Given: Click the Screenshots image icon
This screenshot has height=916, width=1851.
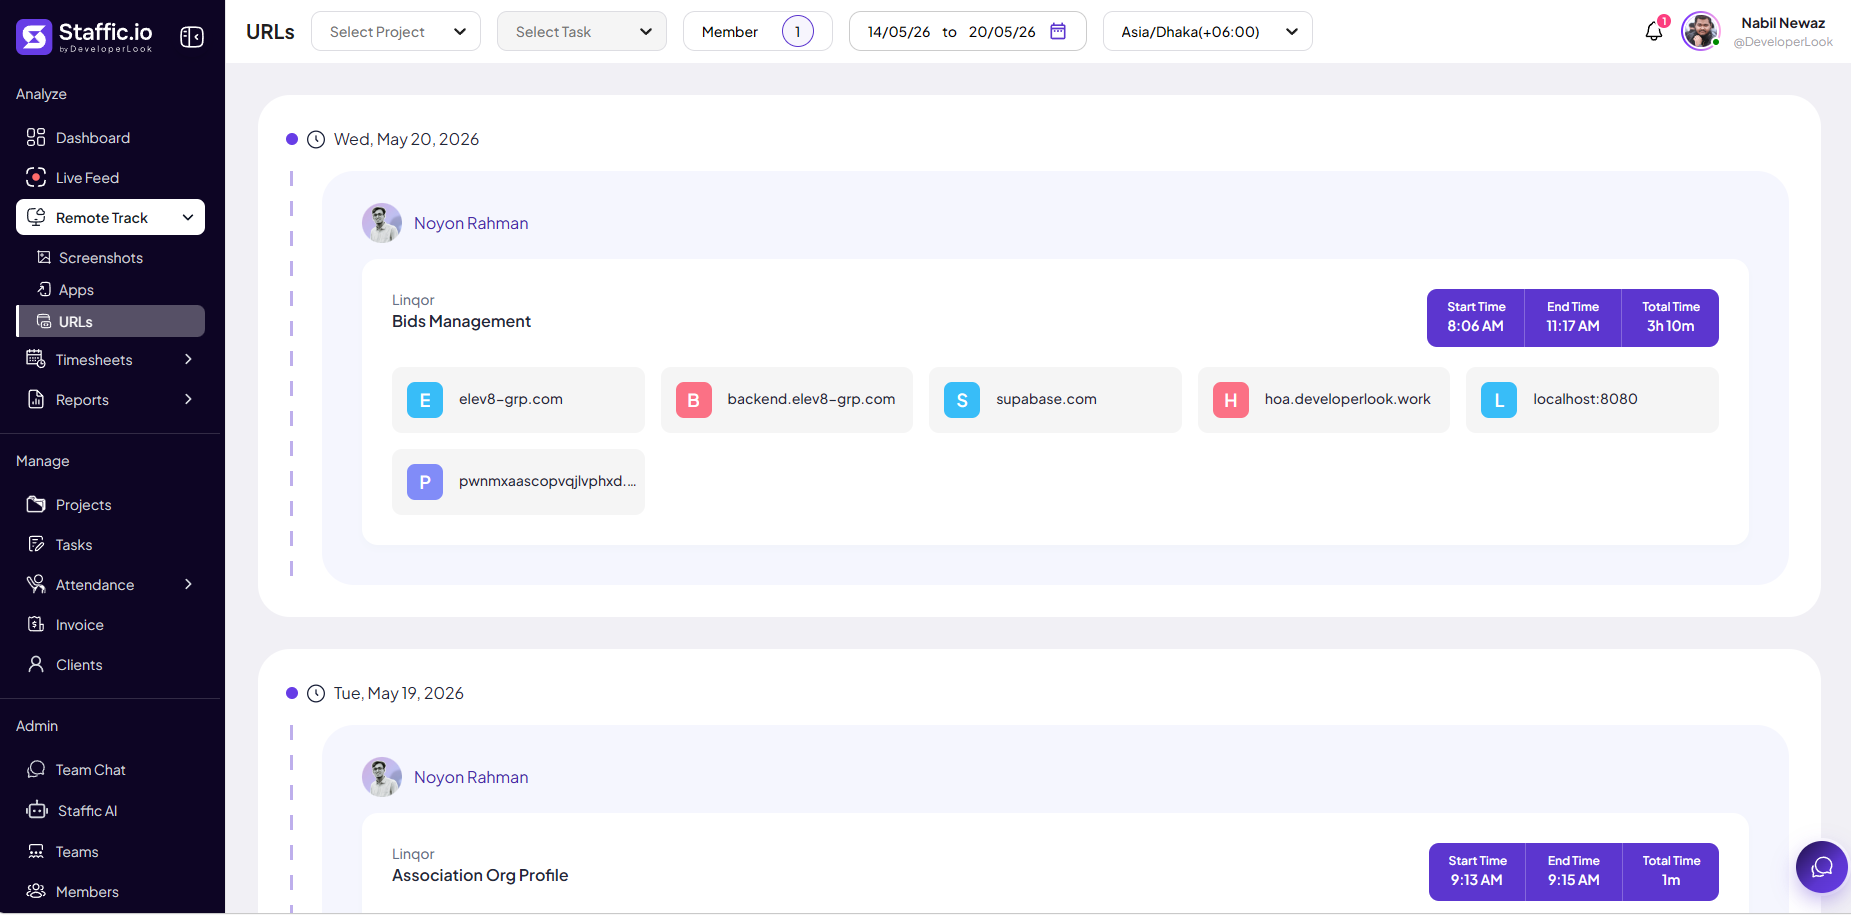Looking at the screenshot, I should (44, 257).
